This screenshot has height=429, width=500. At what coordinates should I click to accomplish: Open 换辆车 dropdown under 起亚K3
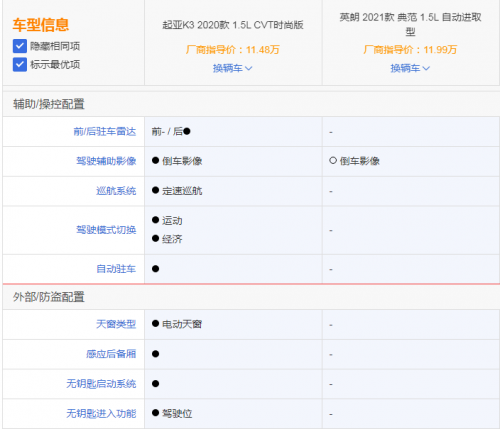[233, 68]
